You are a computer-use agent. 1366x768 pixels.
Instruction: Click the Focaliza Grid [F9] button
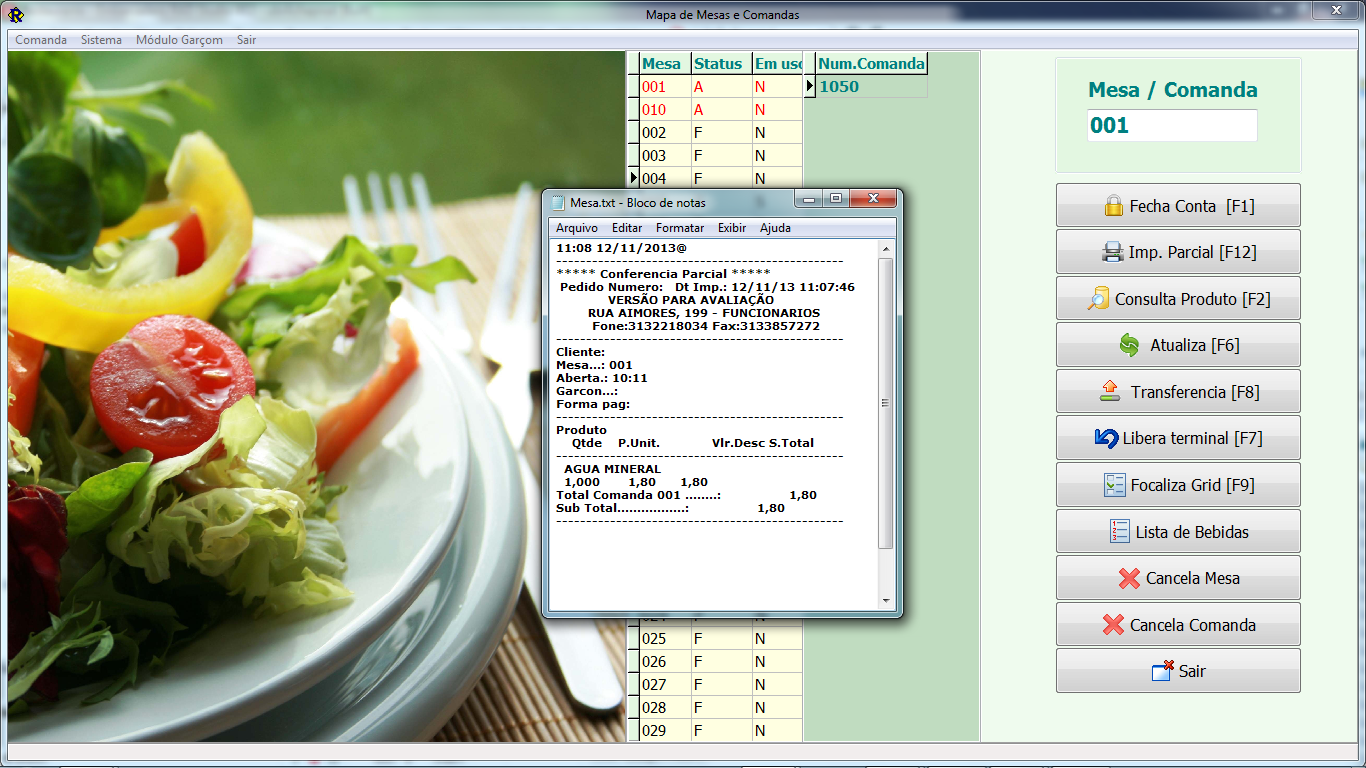(1178, 485)
